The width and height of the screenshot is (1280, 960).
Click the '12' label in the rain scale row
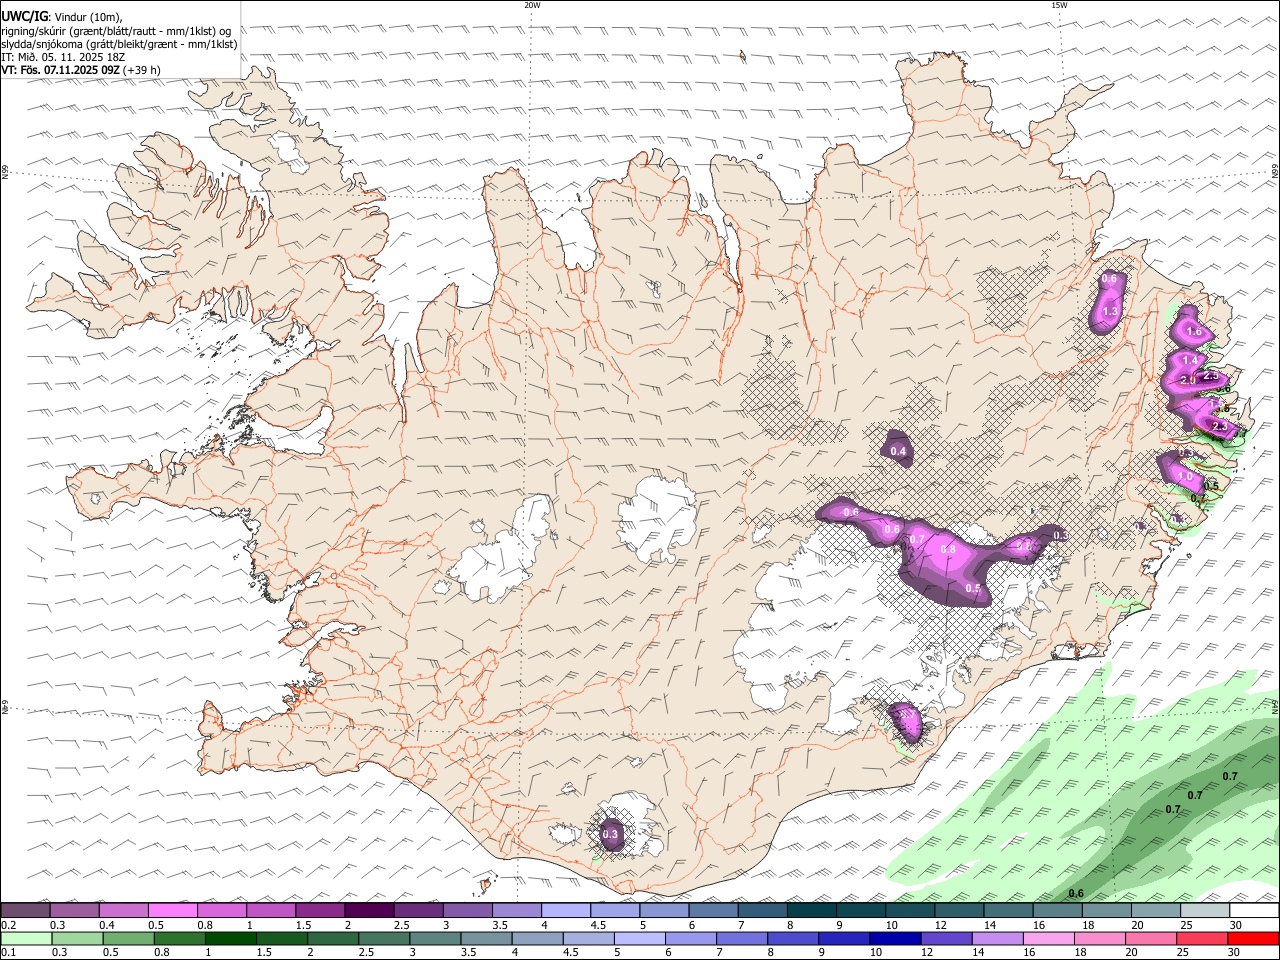point(927,953)
